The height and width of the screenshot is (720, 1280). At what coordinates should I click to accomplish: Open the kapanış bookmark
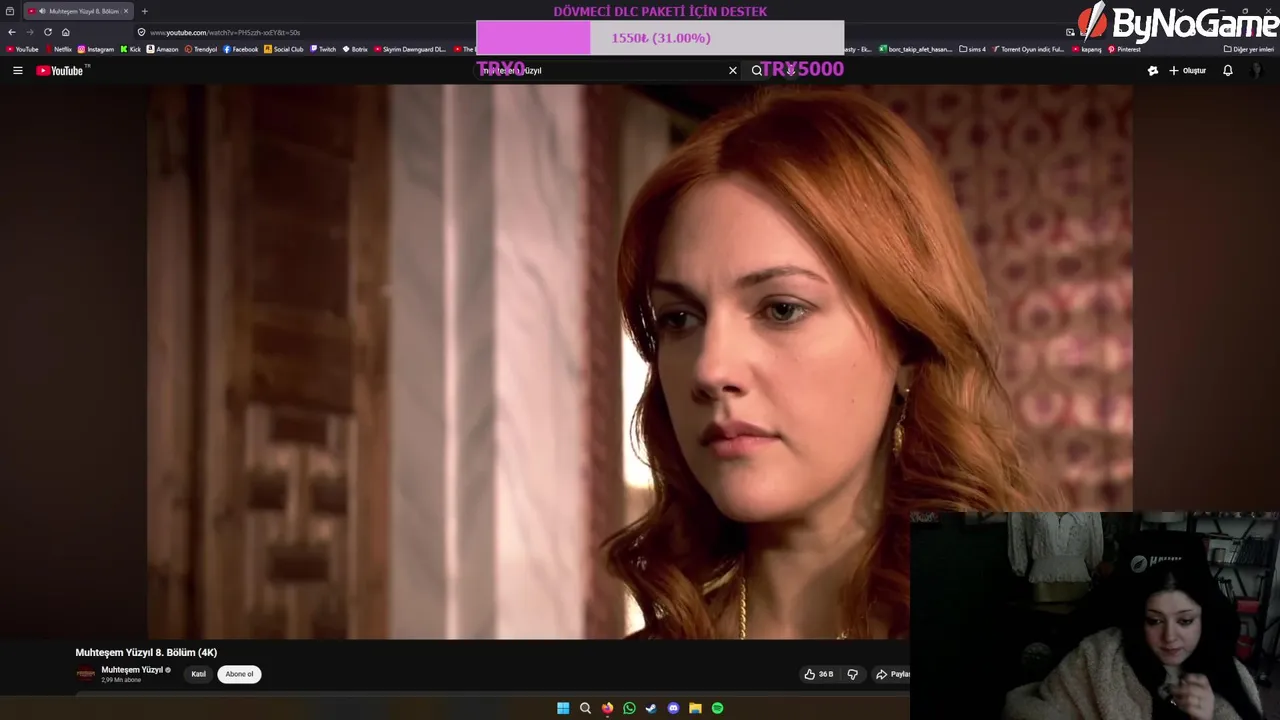click(x=1086, y=49)
